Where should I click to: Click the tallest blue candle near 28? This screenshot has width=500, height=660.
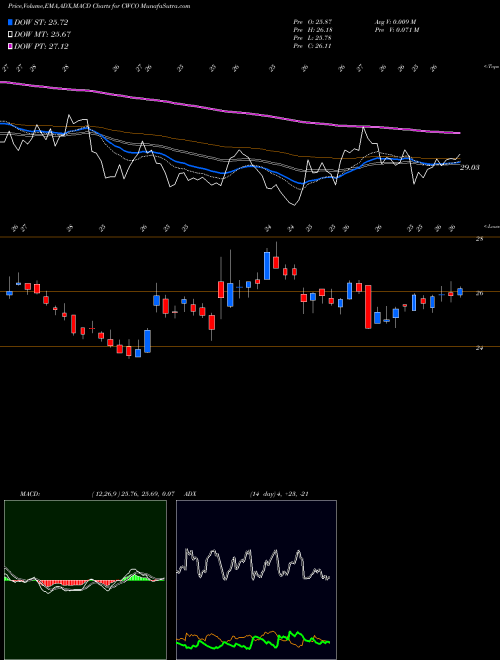(x=267, y=266)
